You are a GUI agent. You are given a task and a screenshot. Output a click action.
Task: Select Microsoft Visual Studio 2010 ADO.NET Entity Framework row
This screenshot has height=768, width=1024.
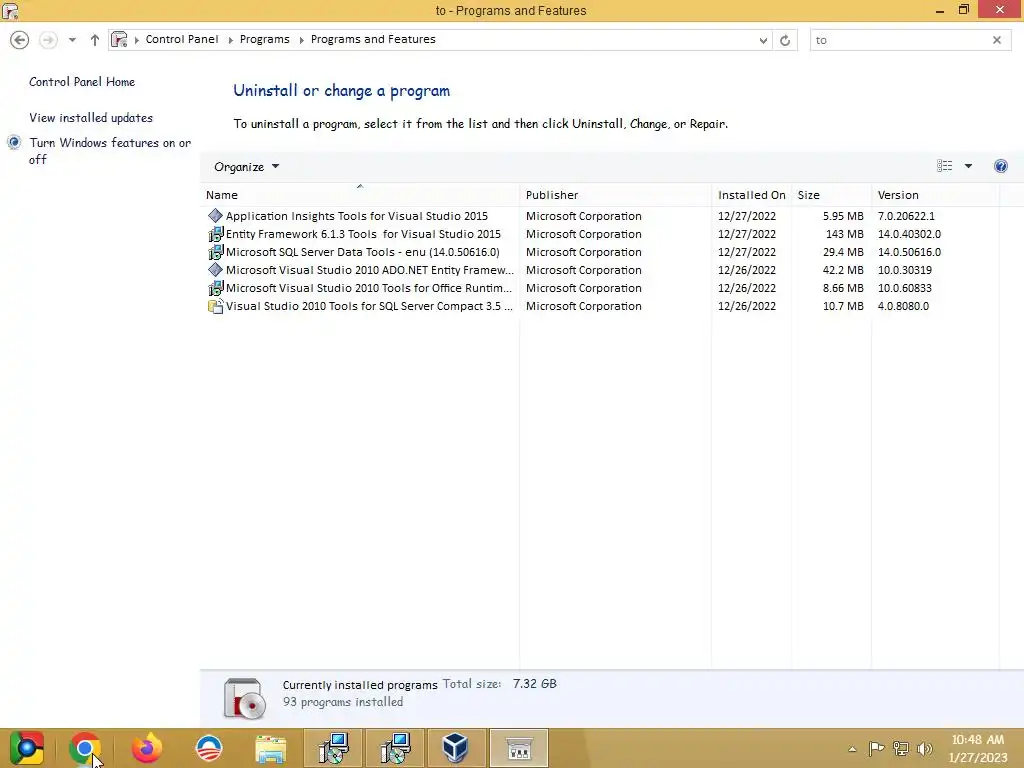[370, 270]
